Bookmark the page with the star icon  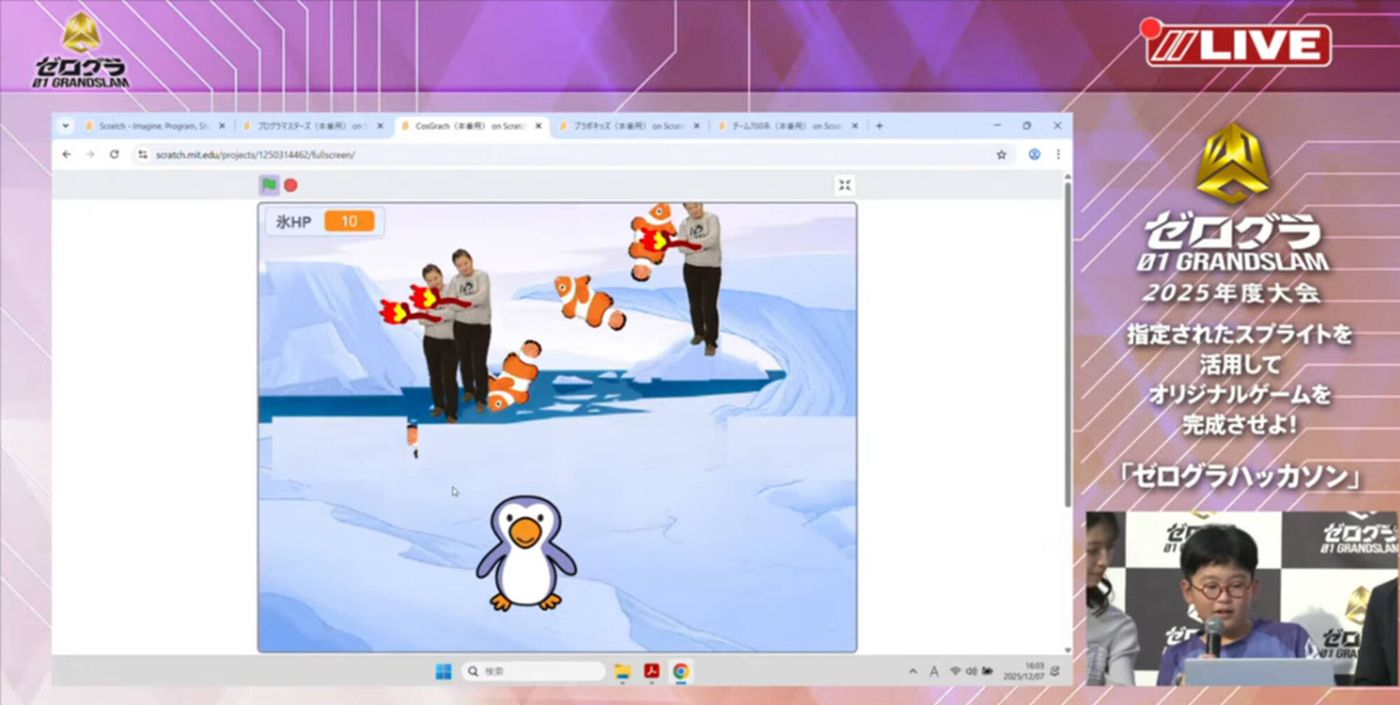point(1001,155)
